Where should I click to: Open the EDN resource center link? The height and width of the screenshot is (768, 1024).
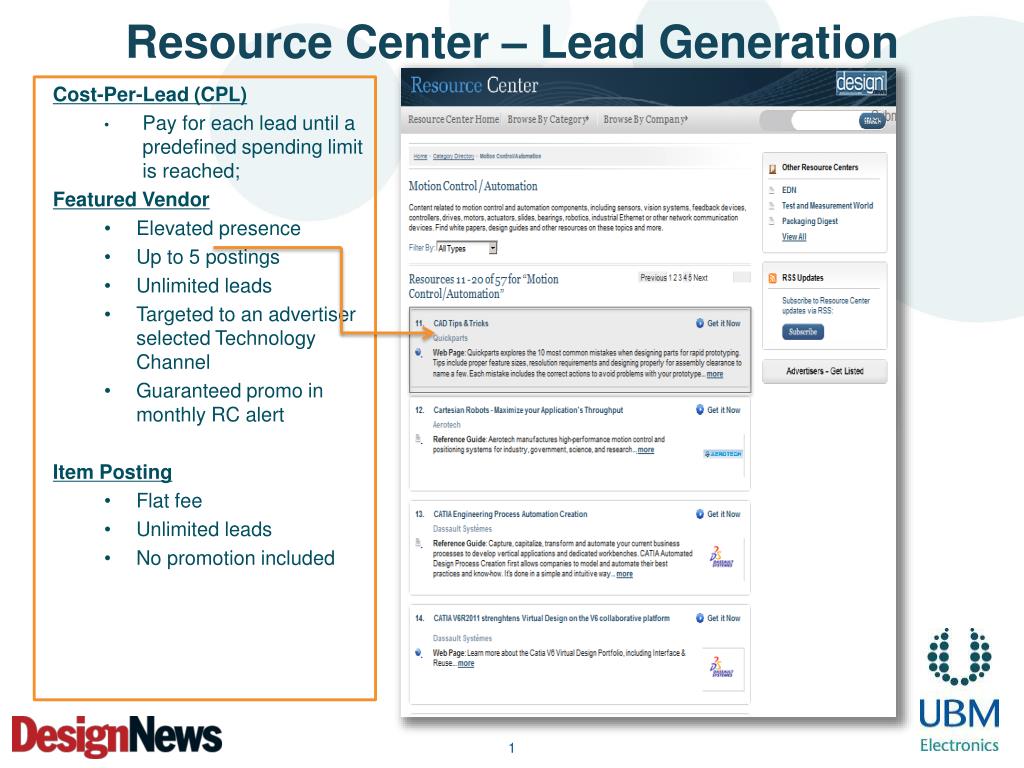pos(789,190)
